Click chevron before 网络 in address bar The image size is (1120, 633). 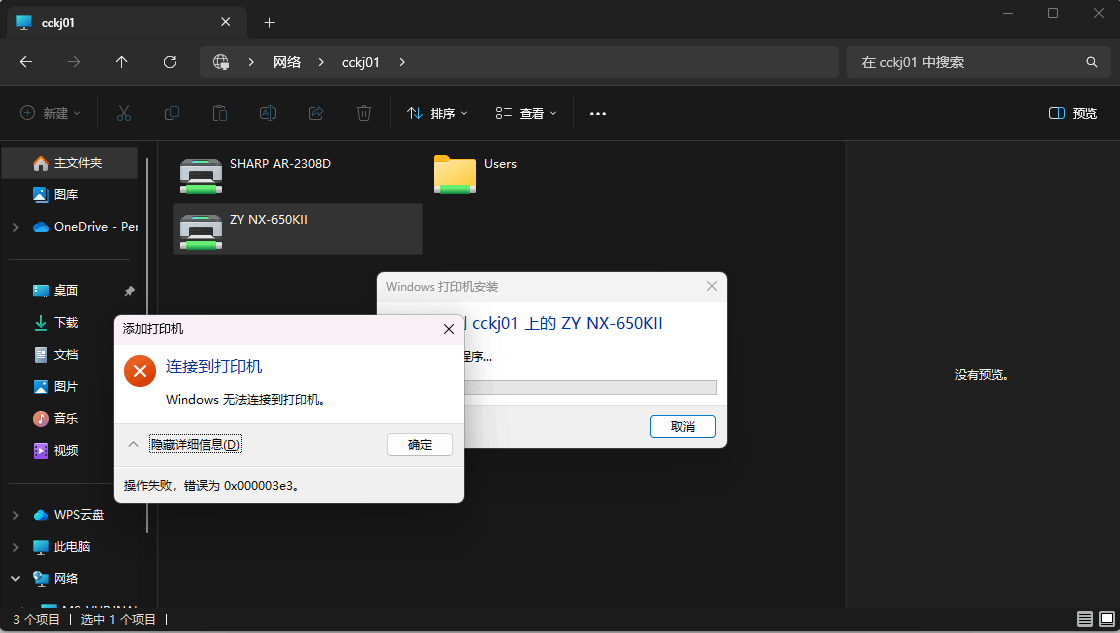(x=251, y=62)
